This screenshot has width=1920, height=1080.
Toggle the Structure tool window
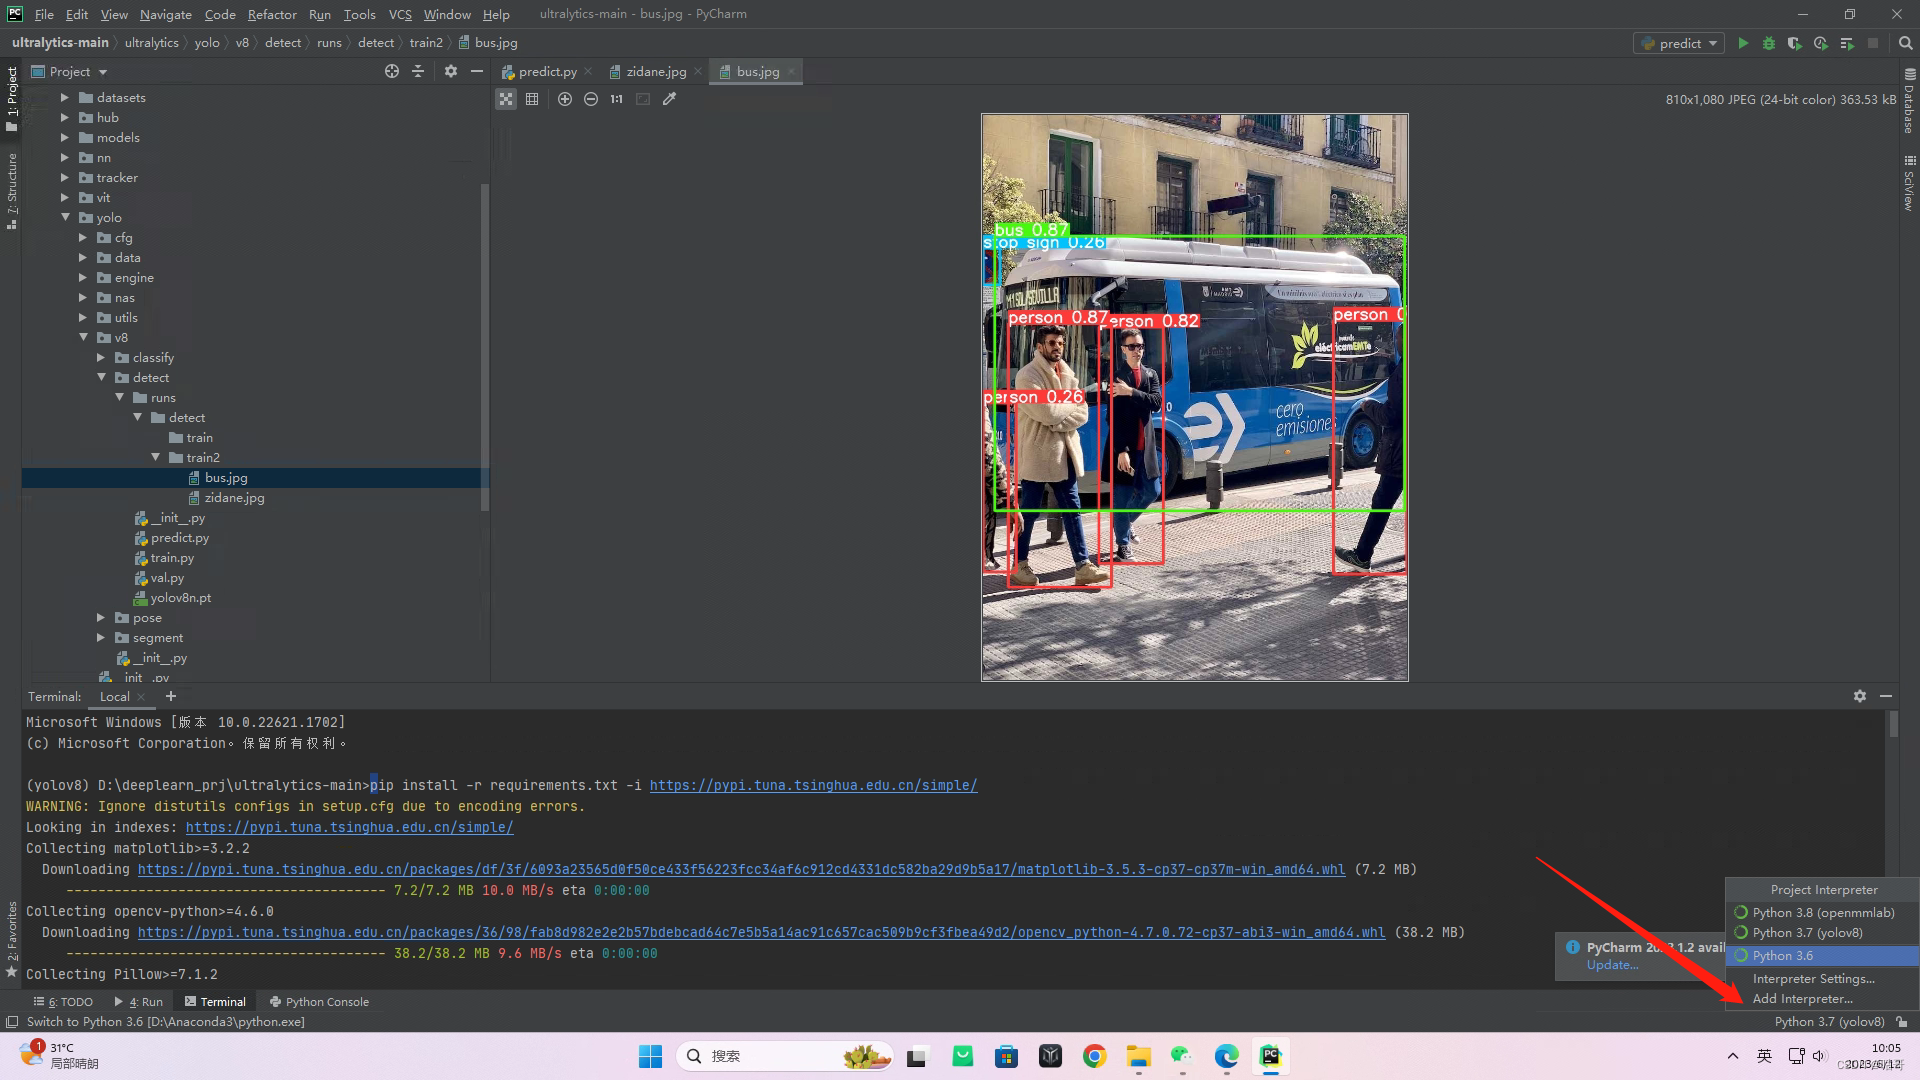pyautogui.click(x=12, y=191)
